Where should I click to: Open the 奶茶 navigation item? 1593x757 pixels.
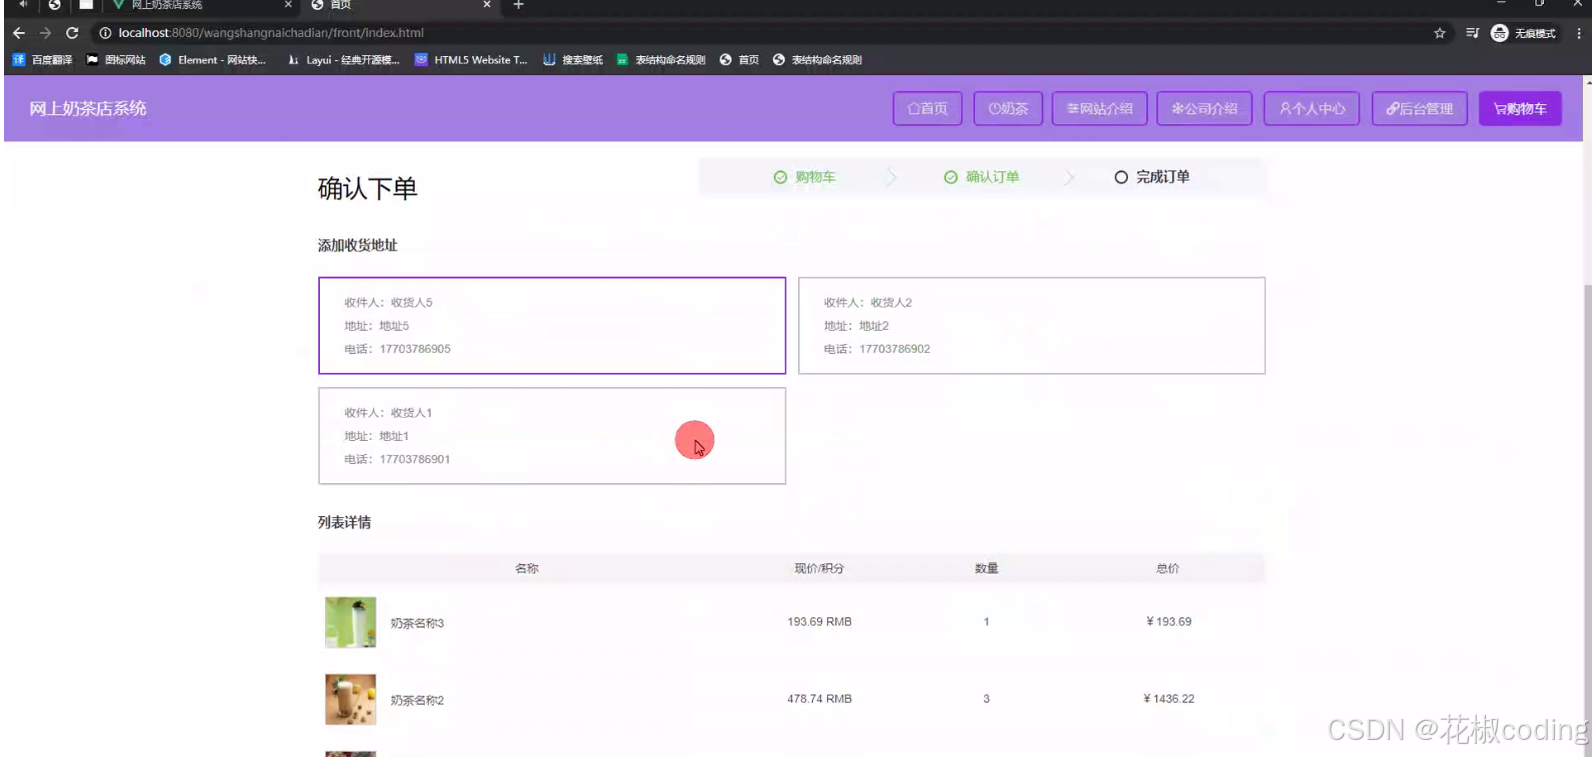coord(1008,109)
